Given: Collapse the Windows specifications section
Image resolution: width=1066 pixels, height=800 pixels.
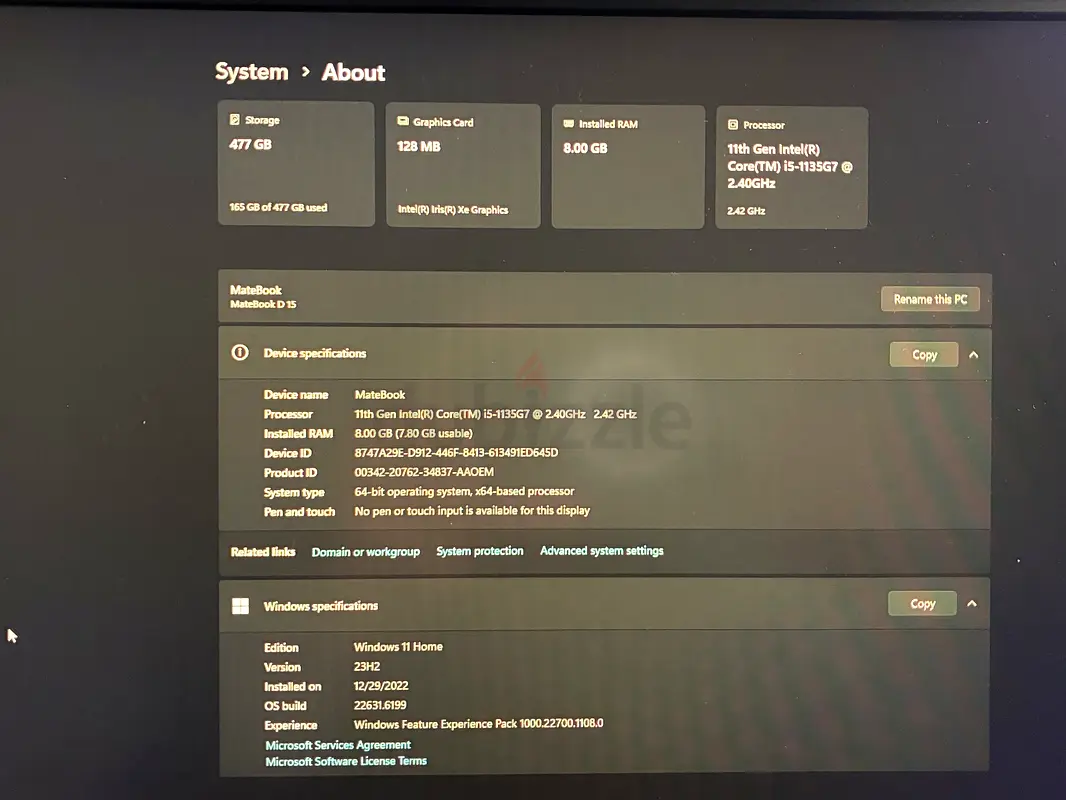Looking at the screenshot, I should coord(972,604).
